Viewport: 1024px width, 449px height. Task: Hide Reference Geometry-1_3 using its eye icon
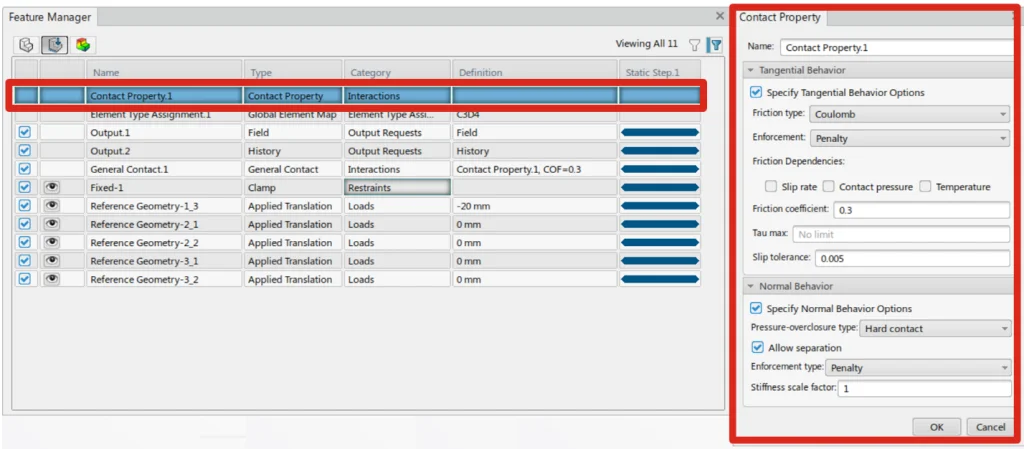[x=52, y=205]
